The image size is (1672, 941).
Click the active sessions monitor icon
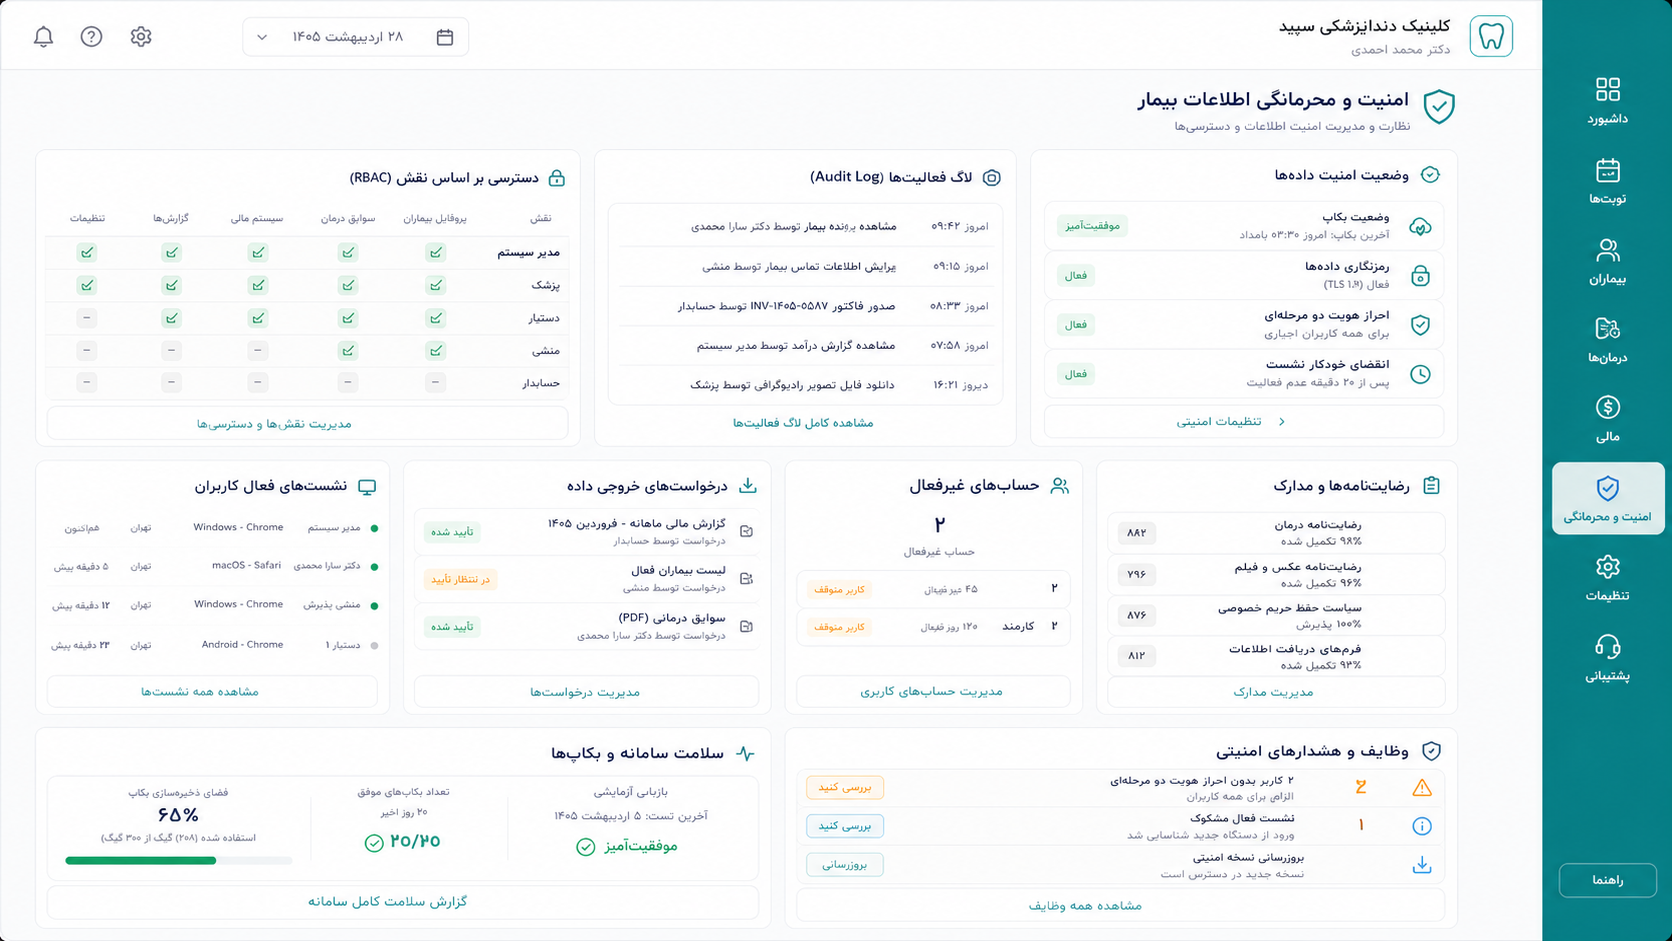(x=367, y=487)
